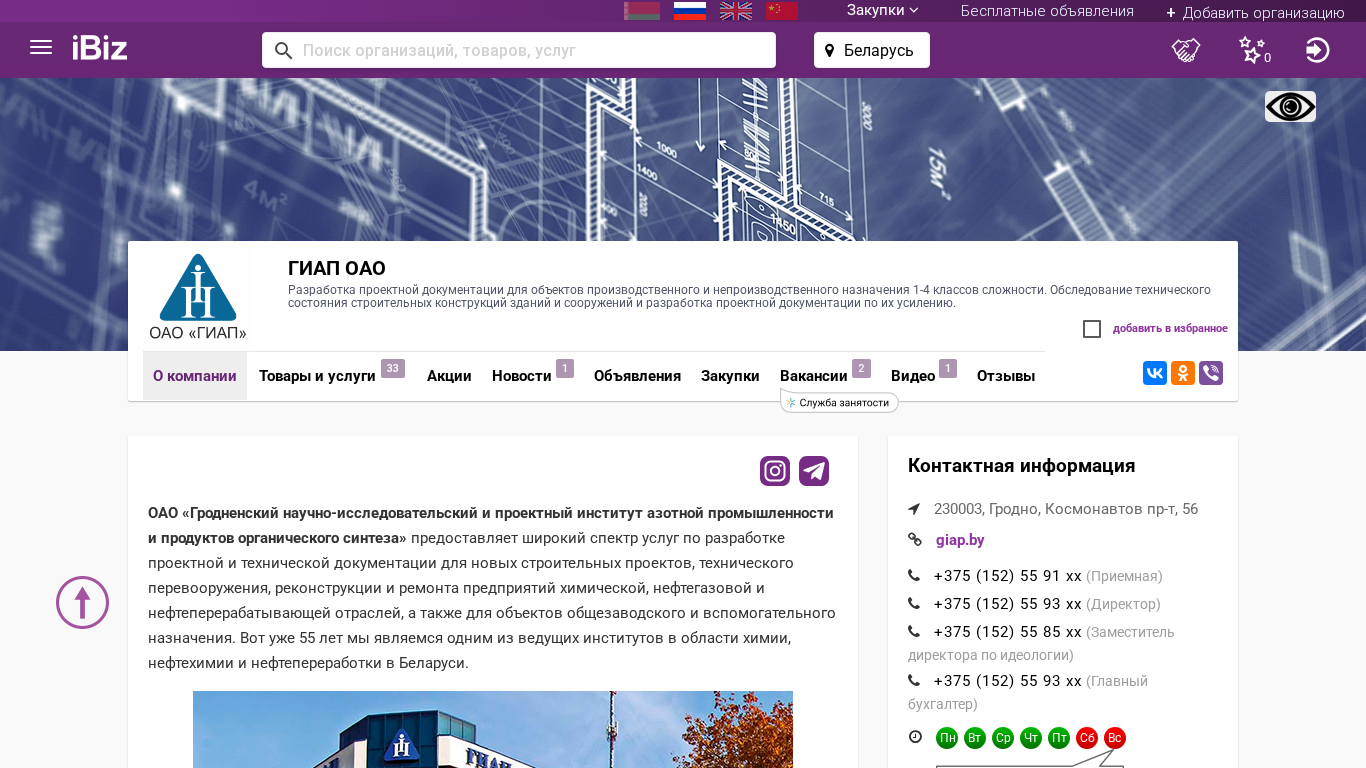
Task: Open favorites stars icon
Action: (x=1253, y=50)
